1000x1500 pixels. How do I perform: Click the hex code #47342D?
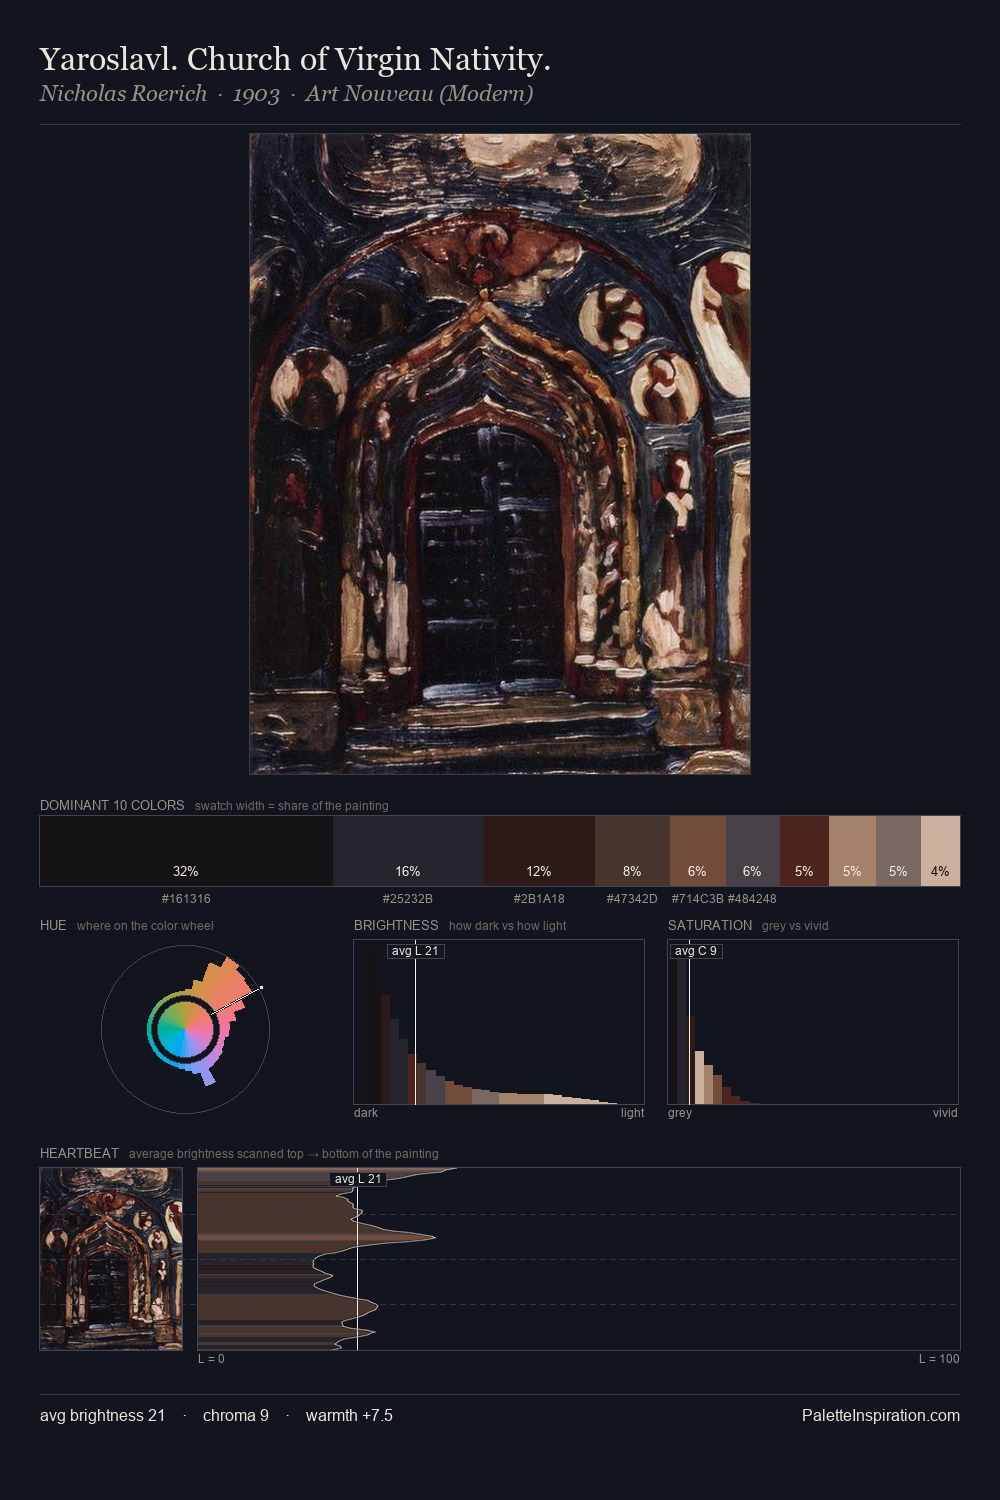[632, 899]
